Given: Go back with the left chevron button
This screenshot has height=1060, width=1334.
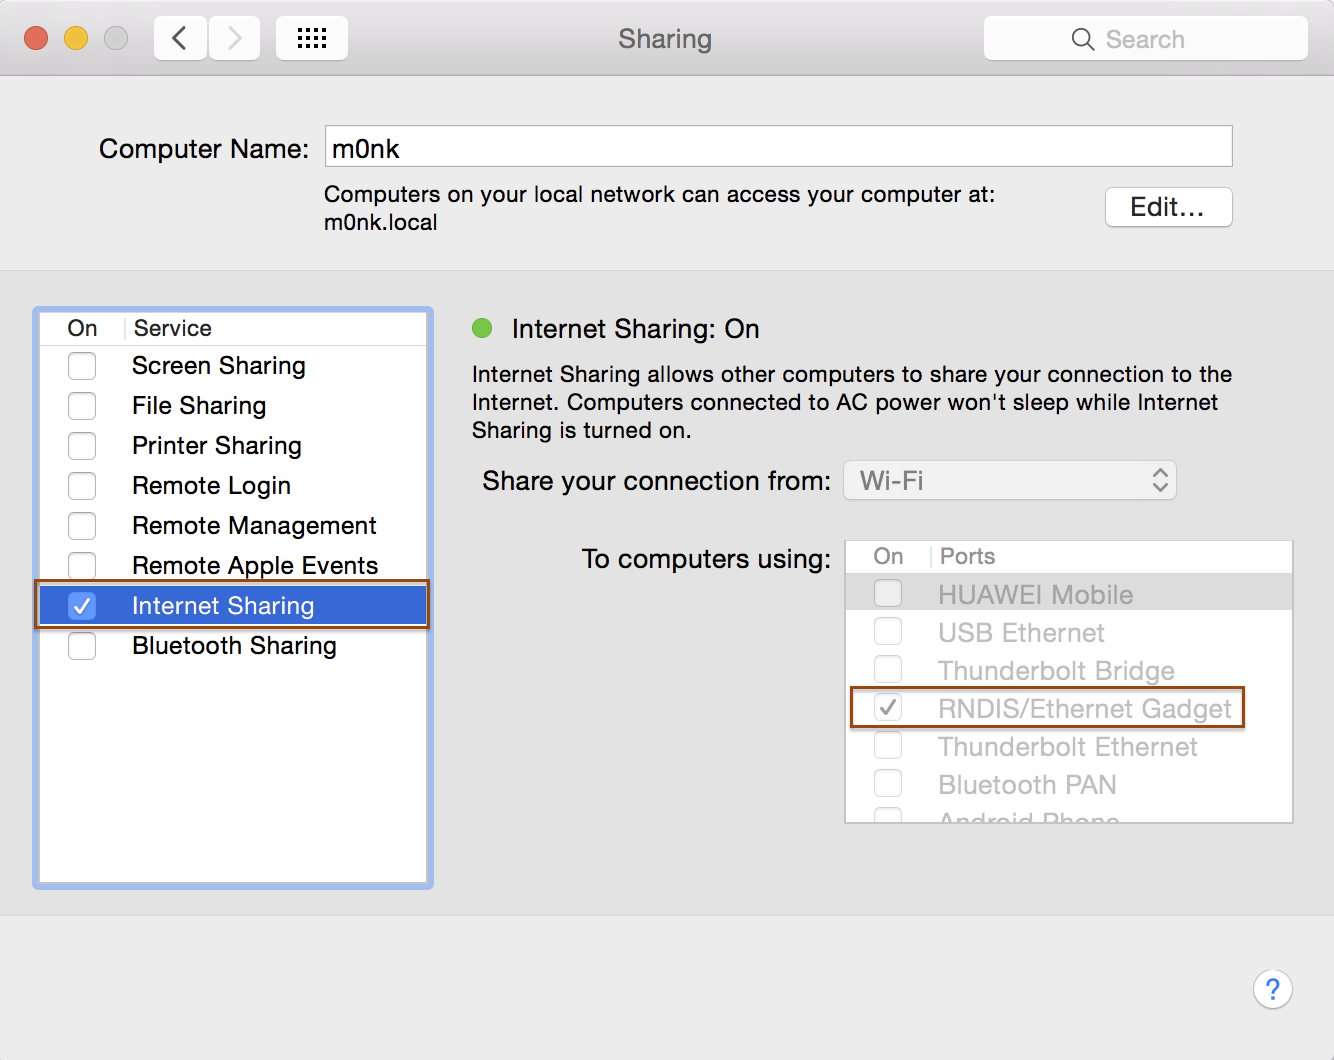Looking at the screenshot, I should (x=181, y=39).
